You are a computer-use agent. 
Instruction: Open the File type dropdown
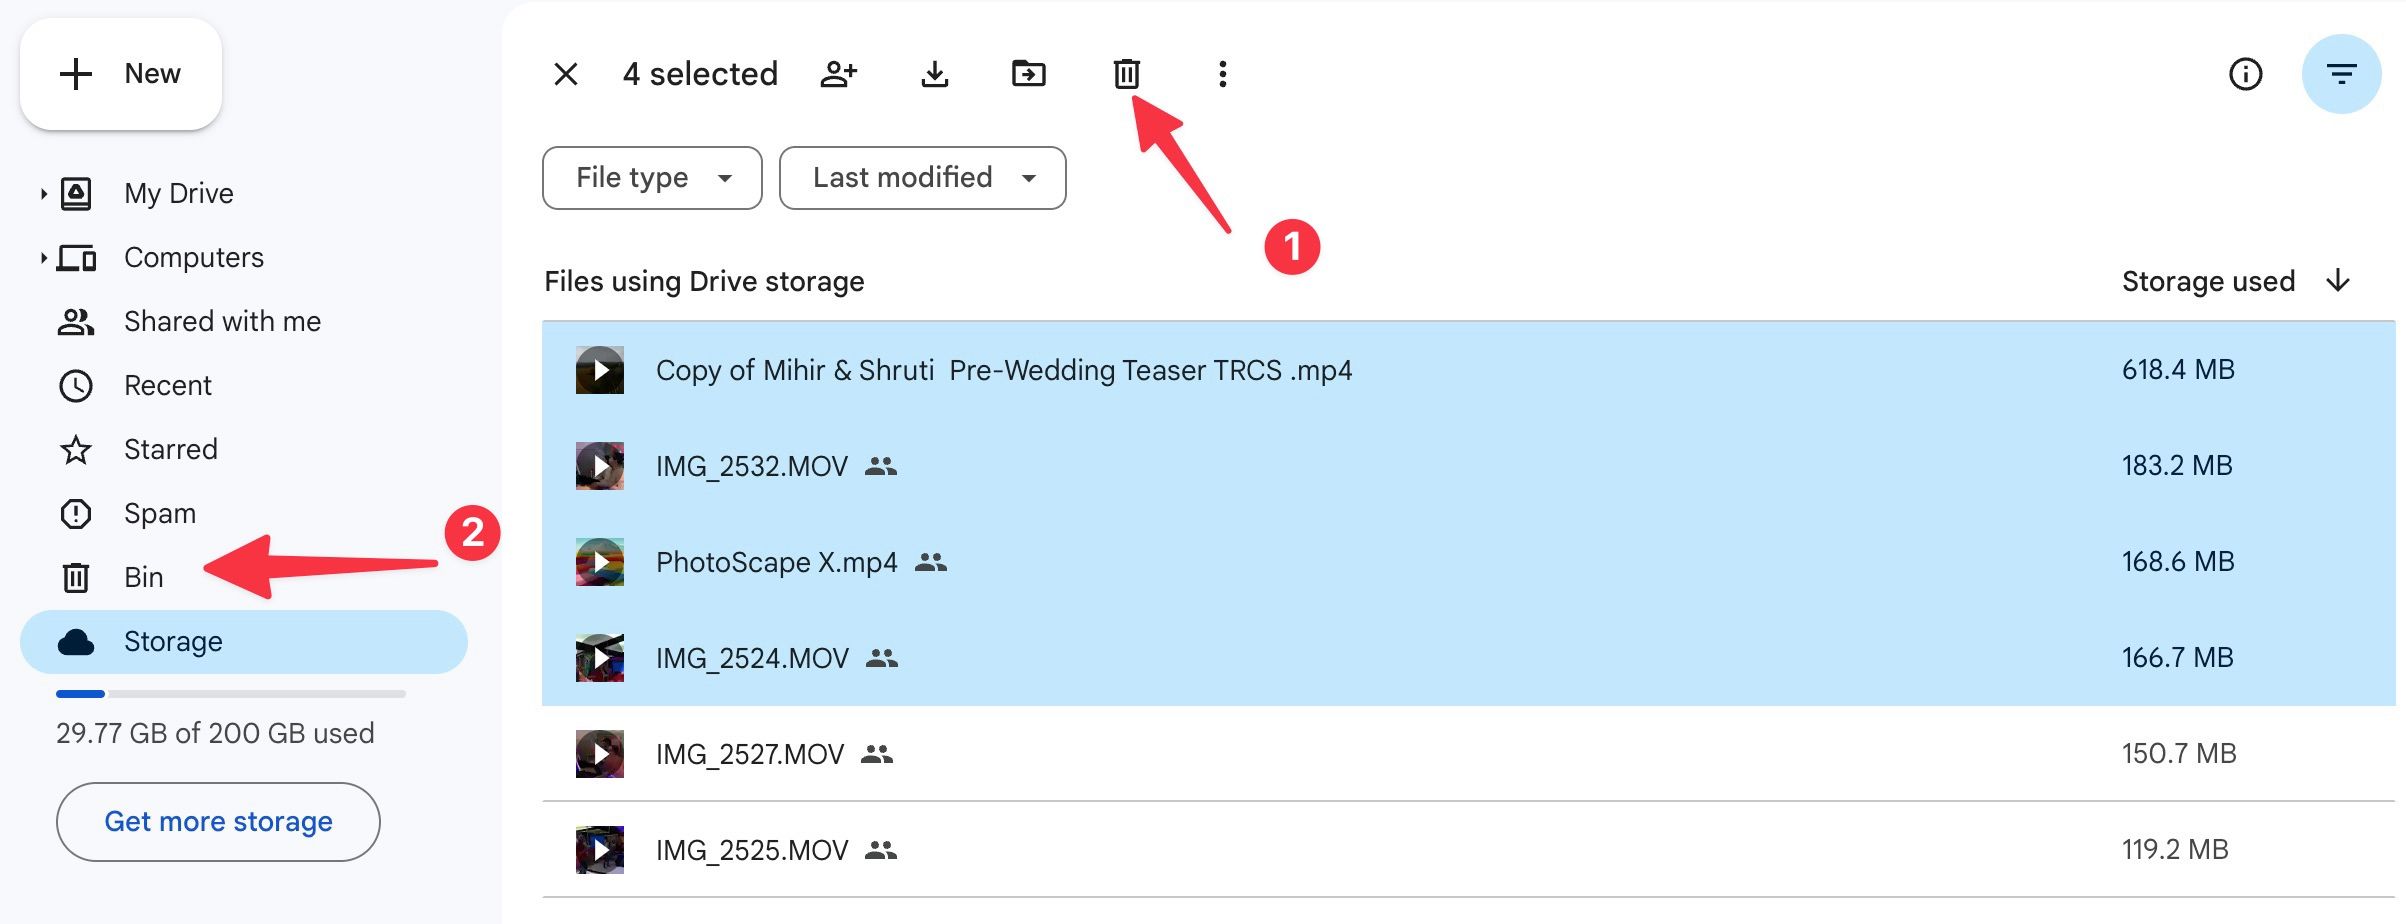coord(652,178)
